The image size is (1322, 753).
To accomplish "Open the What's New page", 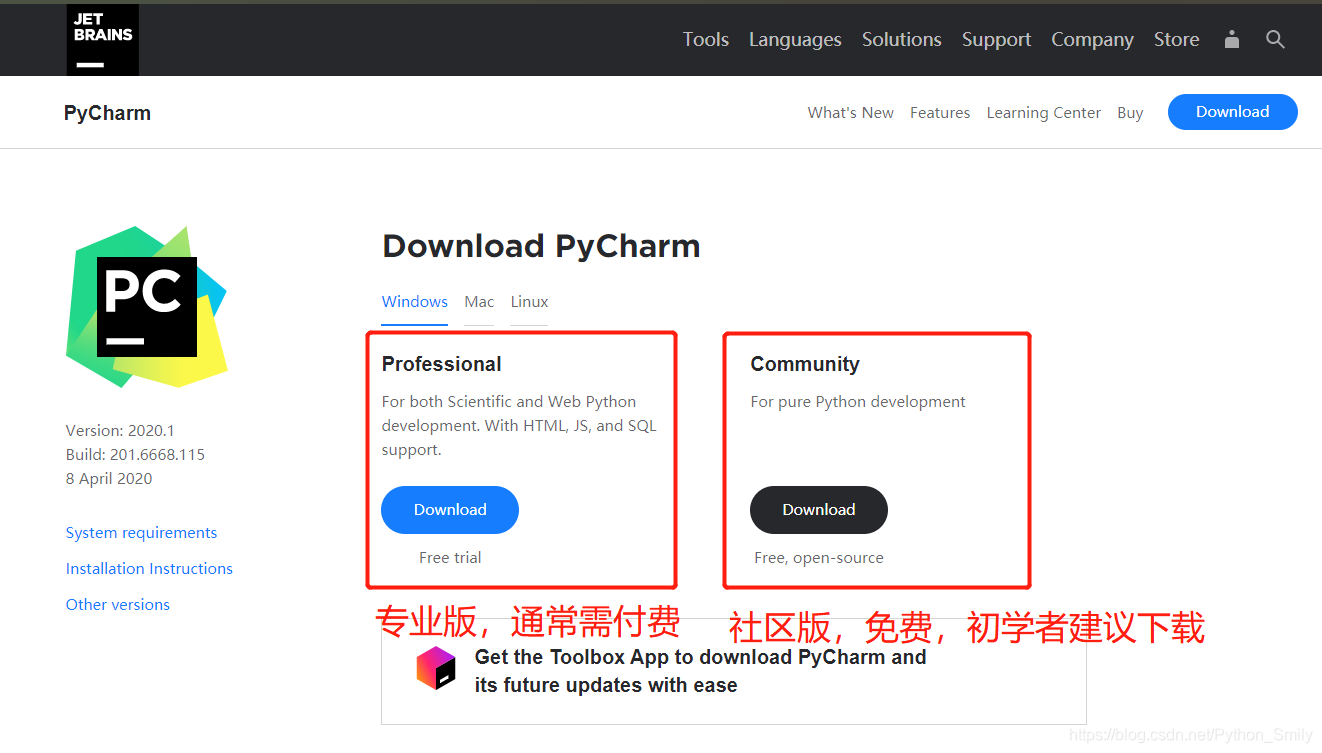I will [851, 113].
